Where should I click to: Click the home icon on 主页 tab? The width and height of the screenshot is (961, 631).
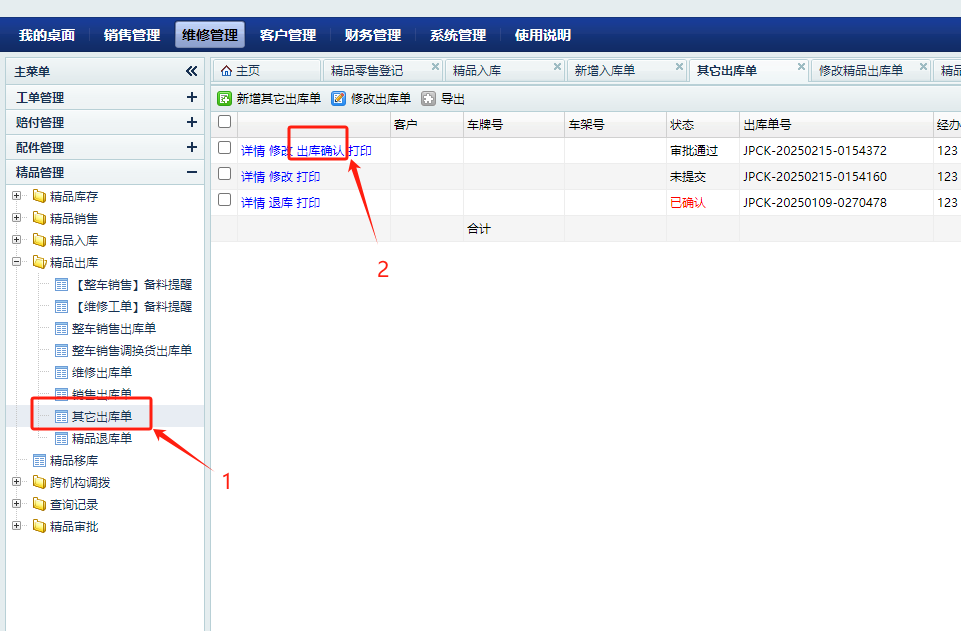pos(226,71)
